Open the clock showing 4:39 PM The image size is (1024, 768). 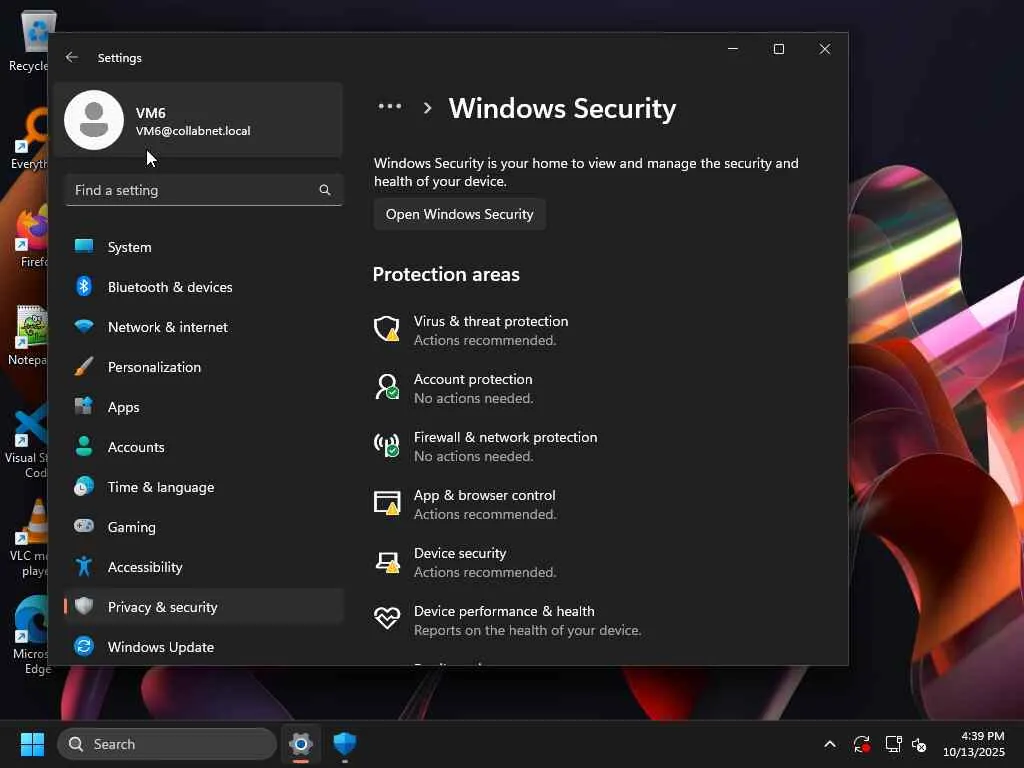point(974,744)
